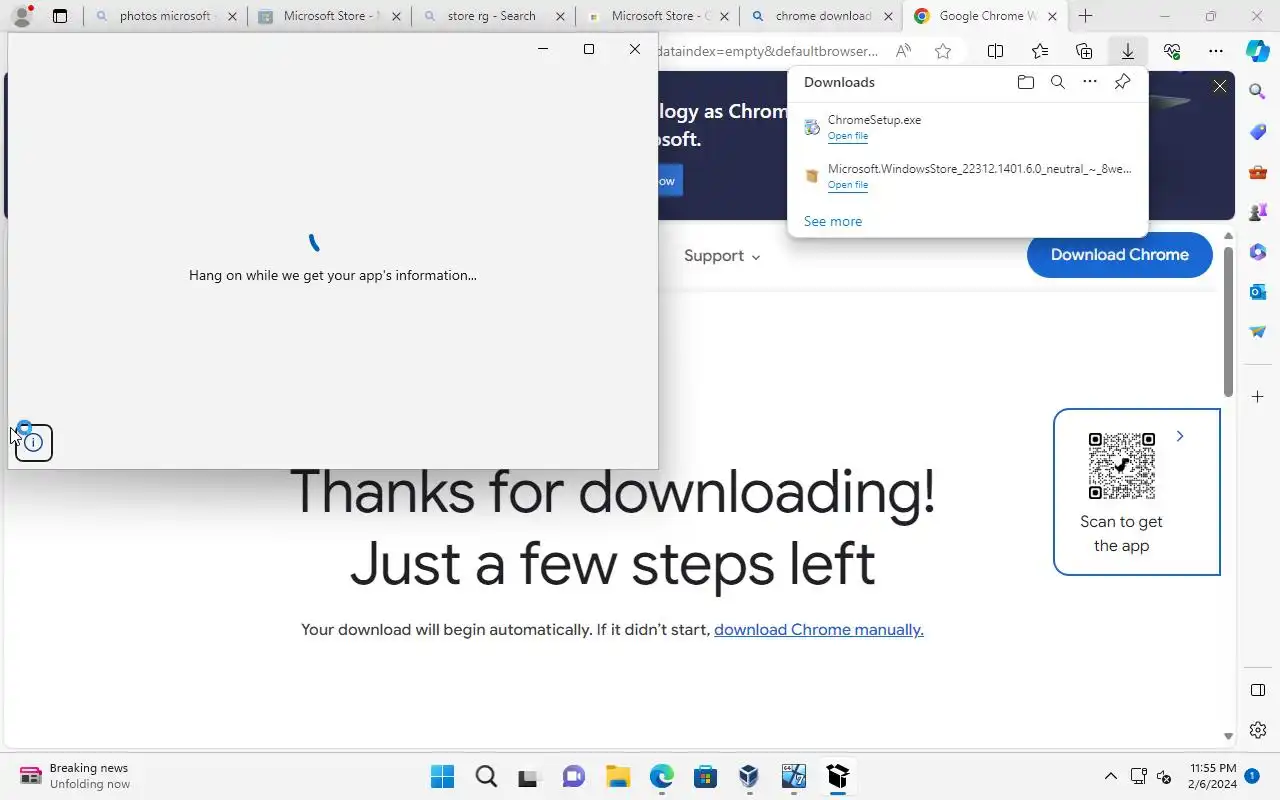Open Outlook in Edge sidebar
1280x800 pixels.
pyautogui.click(x=1258, y=292)
